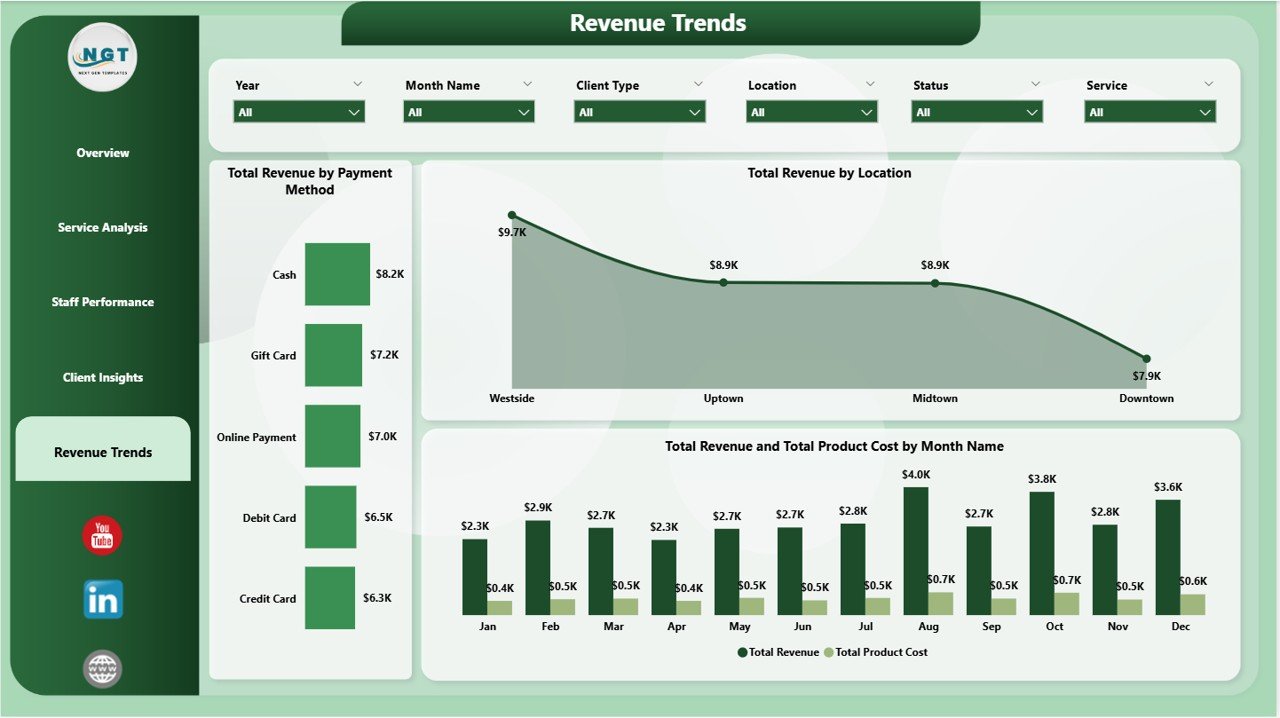Expand the Client Type dropdown

pyautogui.click(x=640, y=112)
